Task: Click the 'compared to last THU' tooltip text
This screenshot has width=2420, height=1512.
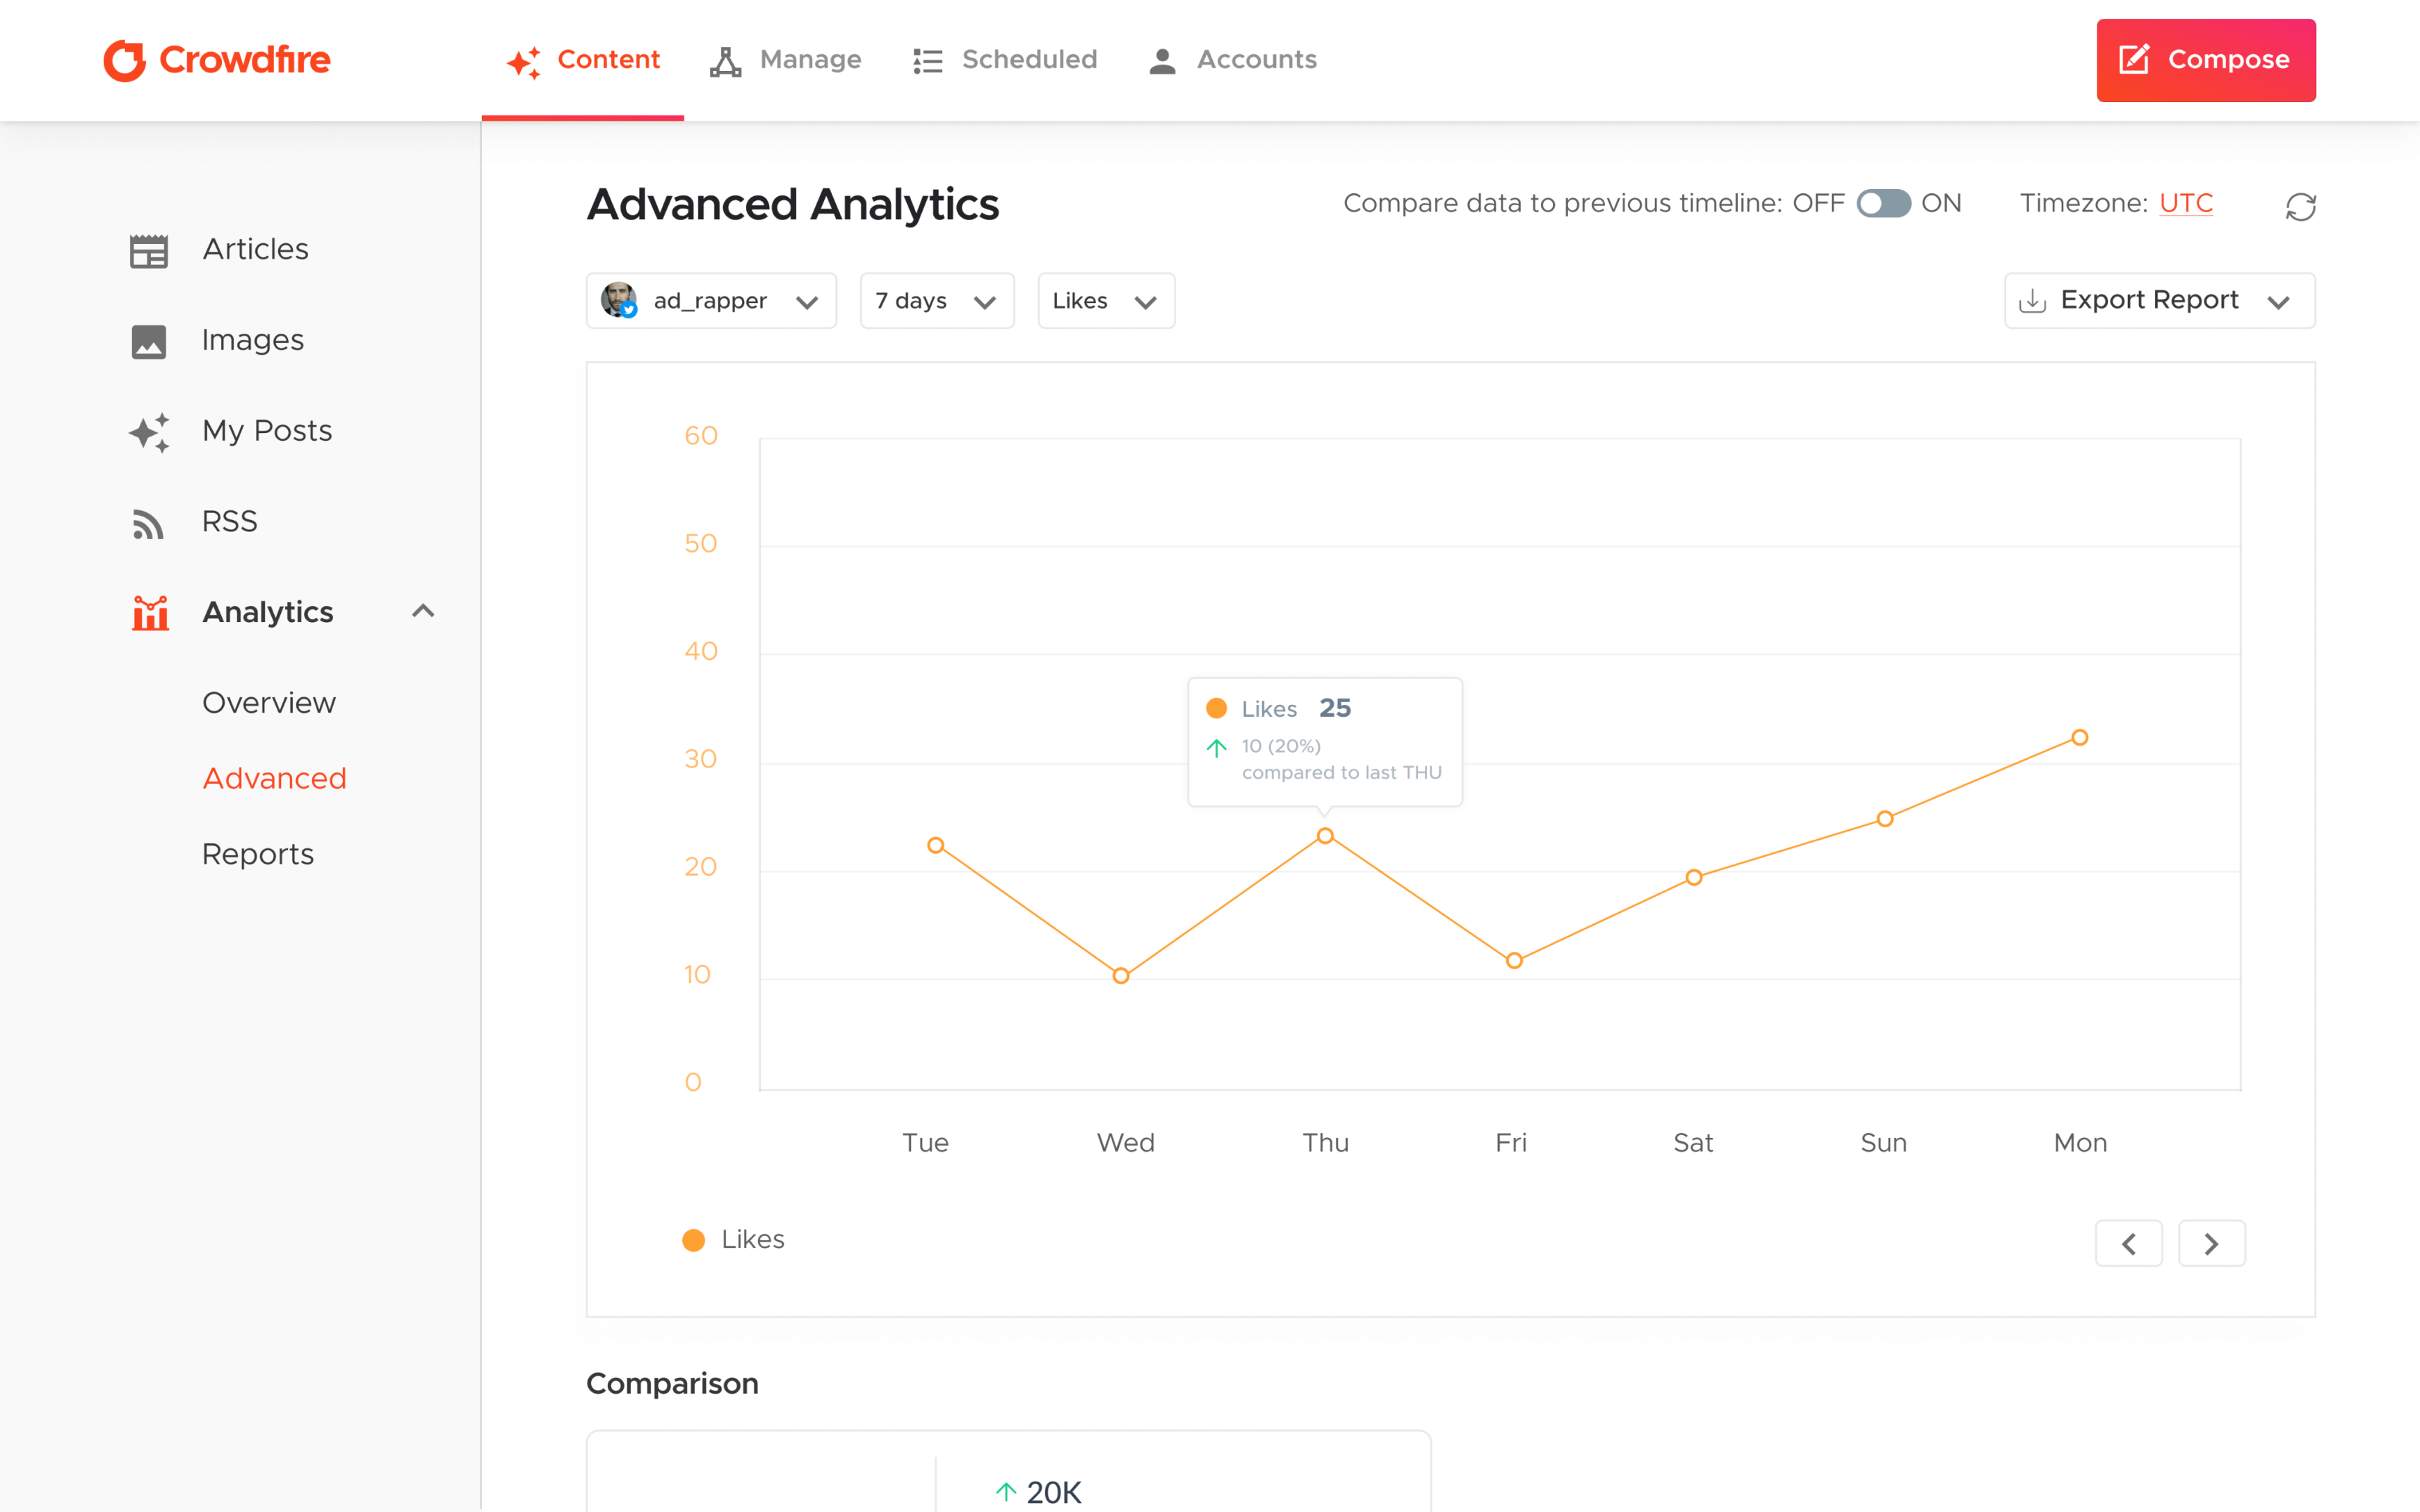Action: (x=1342, y=773)
